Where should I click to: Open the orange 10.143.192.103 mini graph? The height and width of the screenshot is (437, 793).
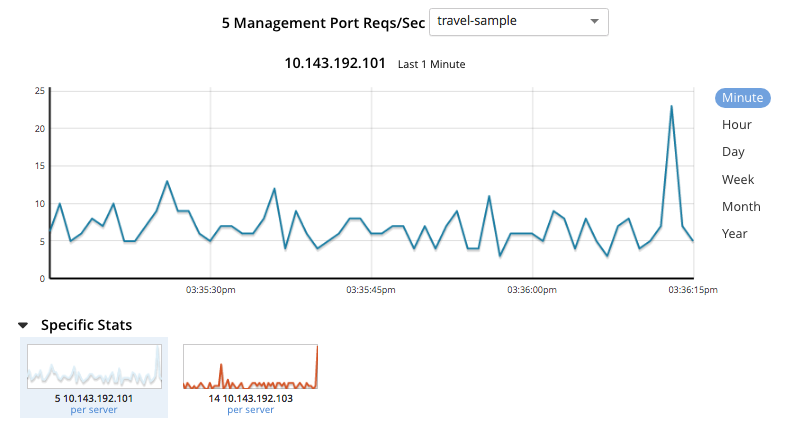250,367
